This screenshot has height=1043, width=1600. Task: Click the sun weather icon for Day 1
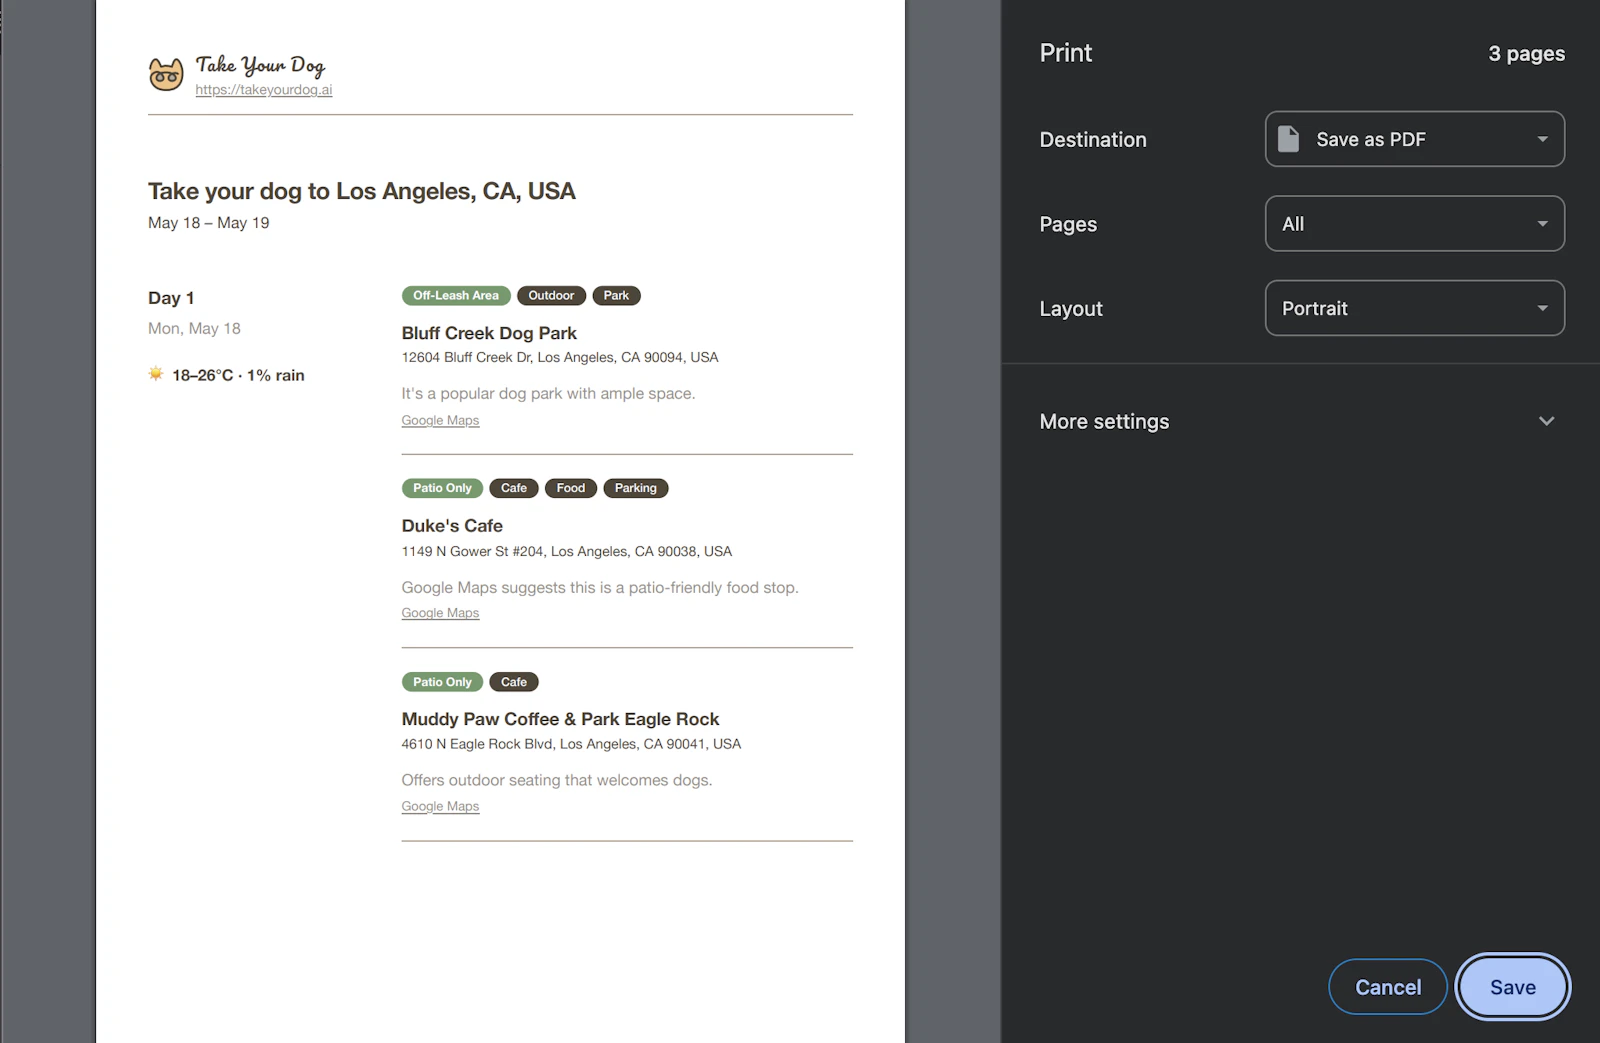coord(156,374)
